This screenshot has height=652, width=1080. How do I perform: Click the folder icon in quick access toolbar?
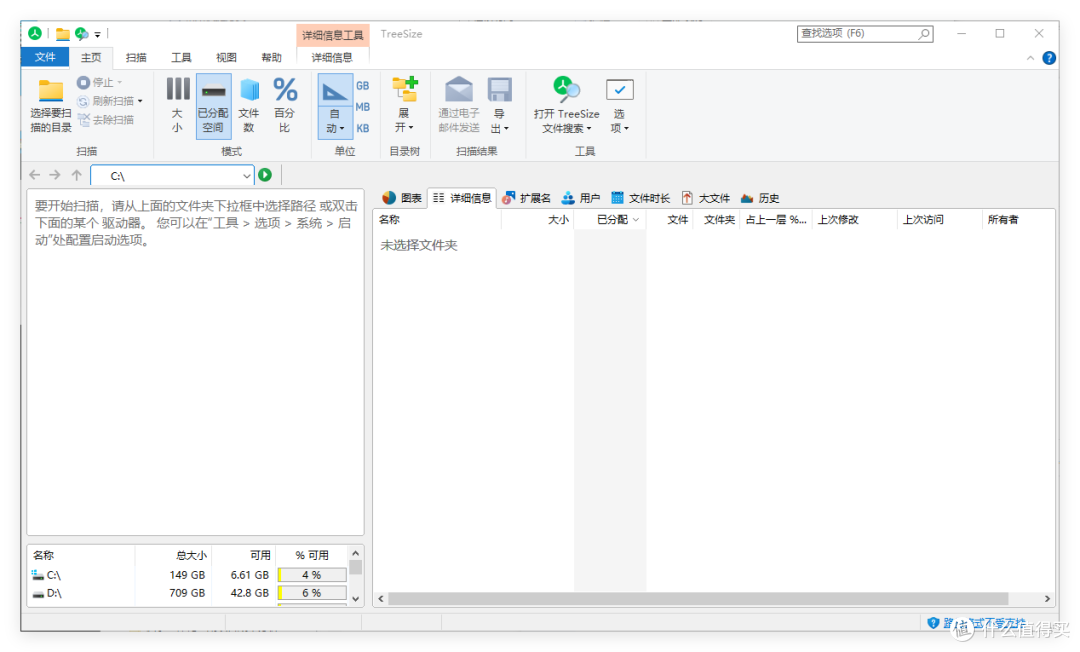63,33
